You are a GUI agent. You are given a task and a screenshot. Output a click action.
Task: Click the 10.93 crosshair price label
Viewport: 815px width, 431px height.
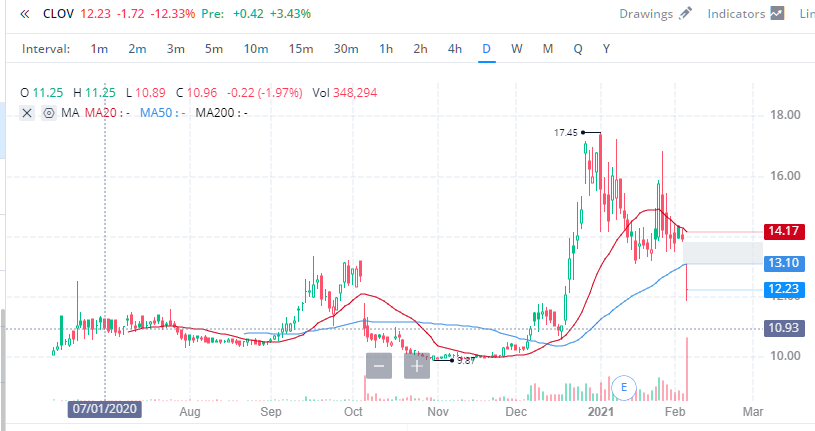(x=784, y=328)
